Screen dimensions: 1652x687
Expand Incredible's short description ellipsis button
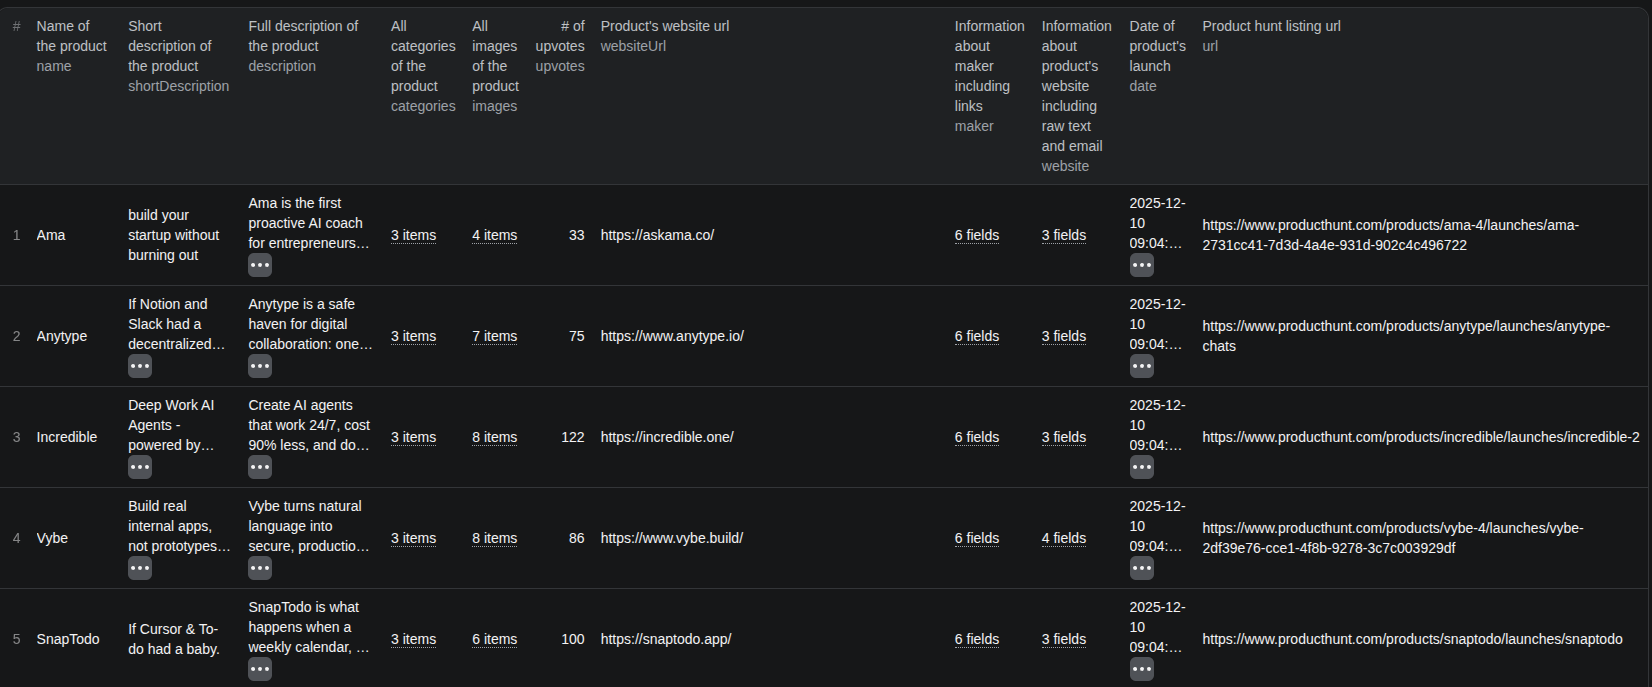click(140, 467)
